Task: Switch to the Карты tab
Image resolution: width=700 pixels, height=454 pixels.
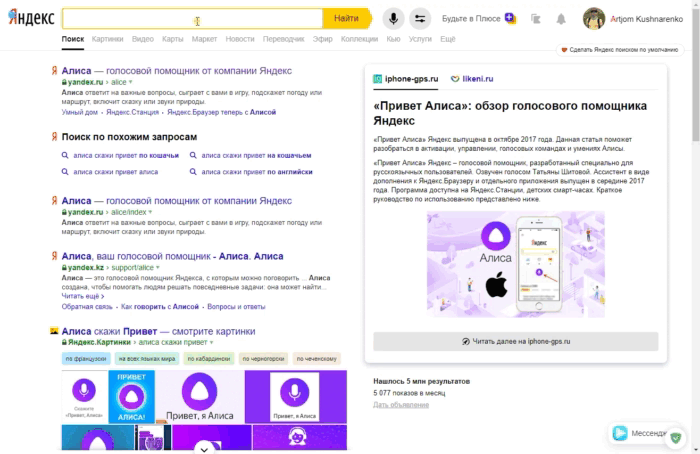Action: [x=173, y=39]
